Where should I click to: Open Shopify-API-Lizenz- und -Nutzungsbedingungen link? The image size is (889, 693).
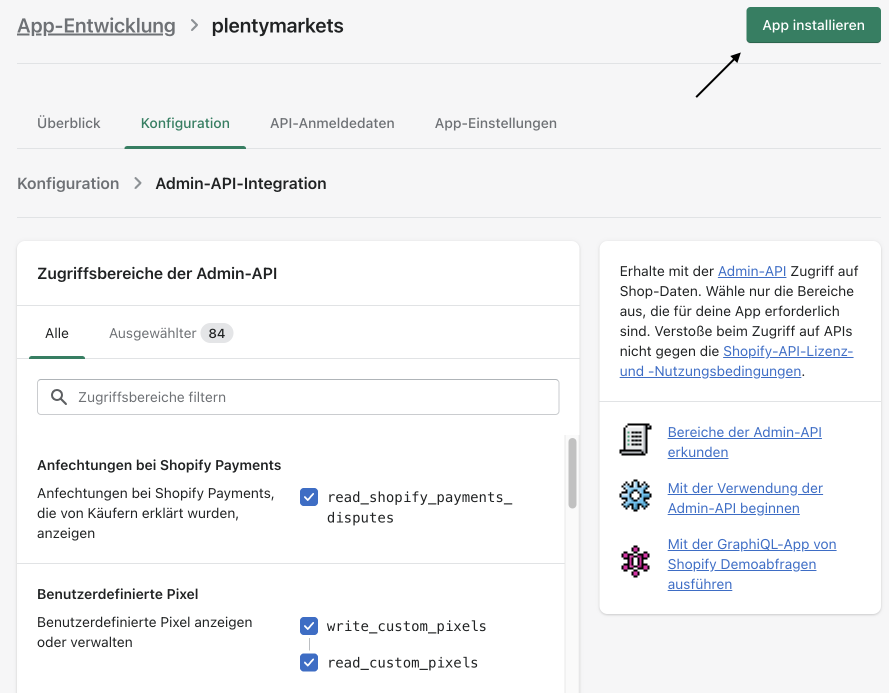[736, 361]
